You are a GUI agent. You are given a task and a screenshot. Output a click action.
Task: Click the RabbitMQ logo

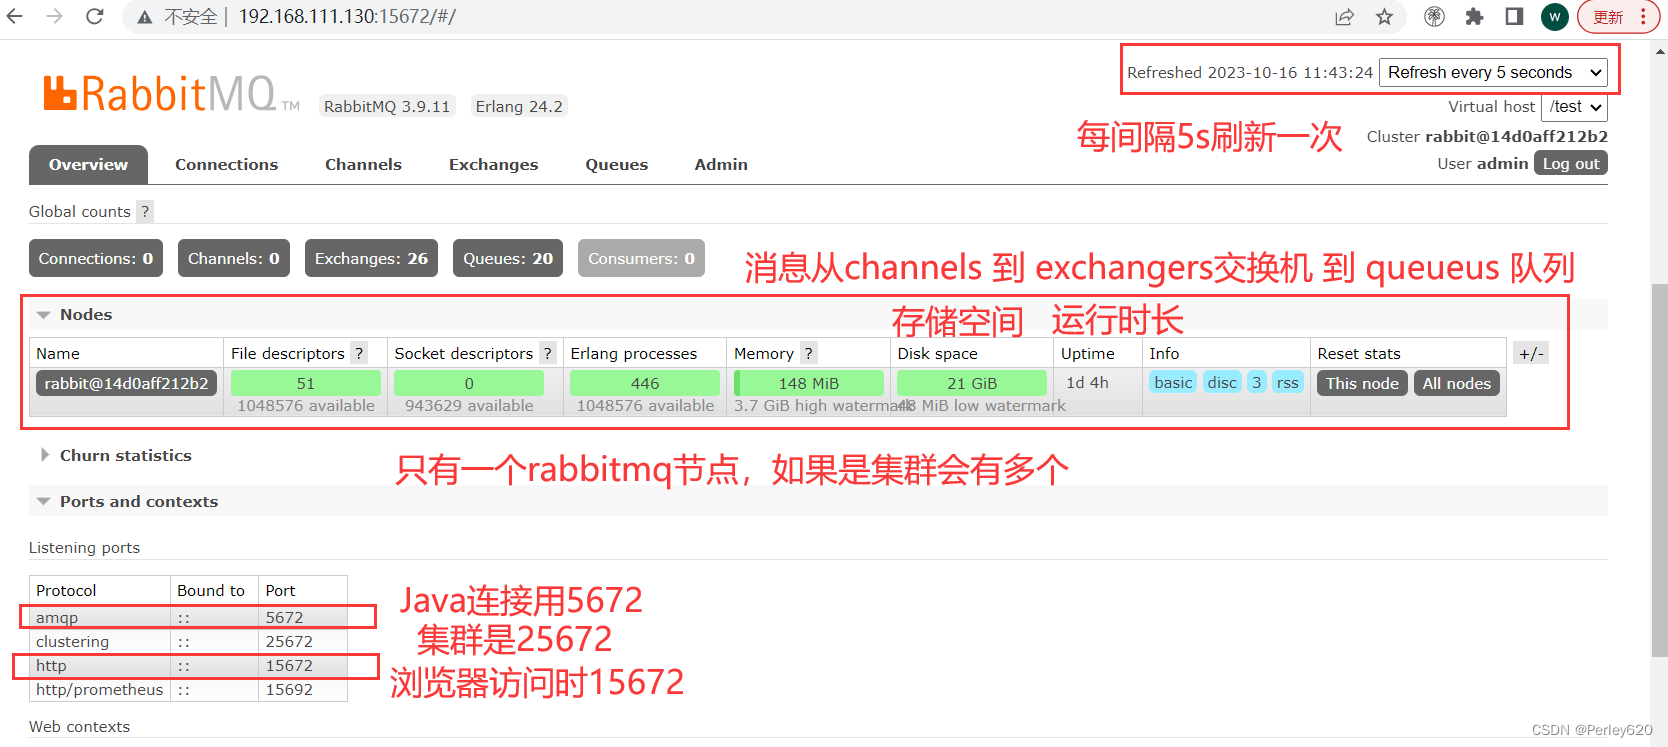click(x=170, y=94)
